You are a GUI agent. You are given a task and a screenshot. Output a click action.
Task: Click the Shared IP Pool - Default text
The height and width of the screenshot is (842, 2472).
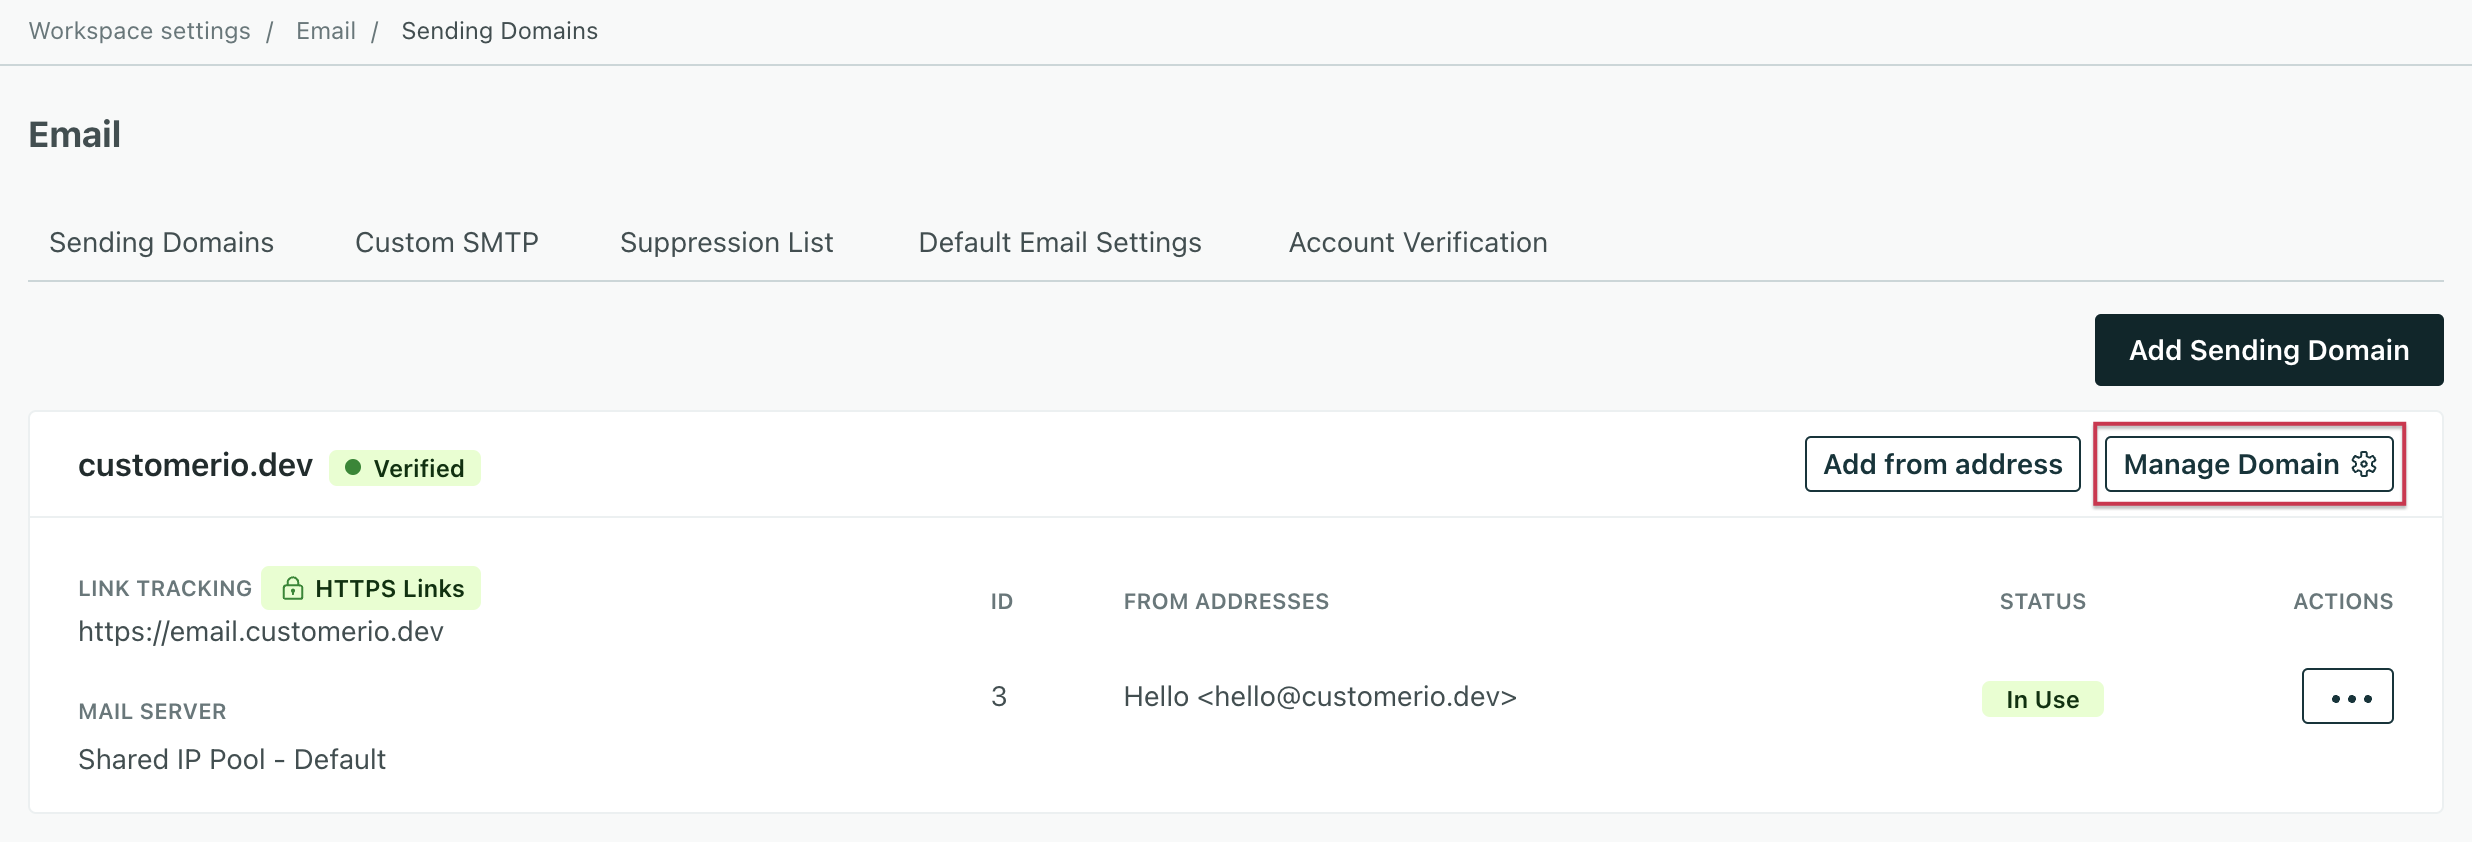click(x=231, y=760)
